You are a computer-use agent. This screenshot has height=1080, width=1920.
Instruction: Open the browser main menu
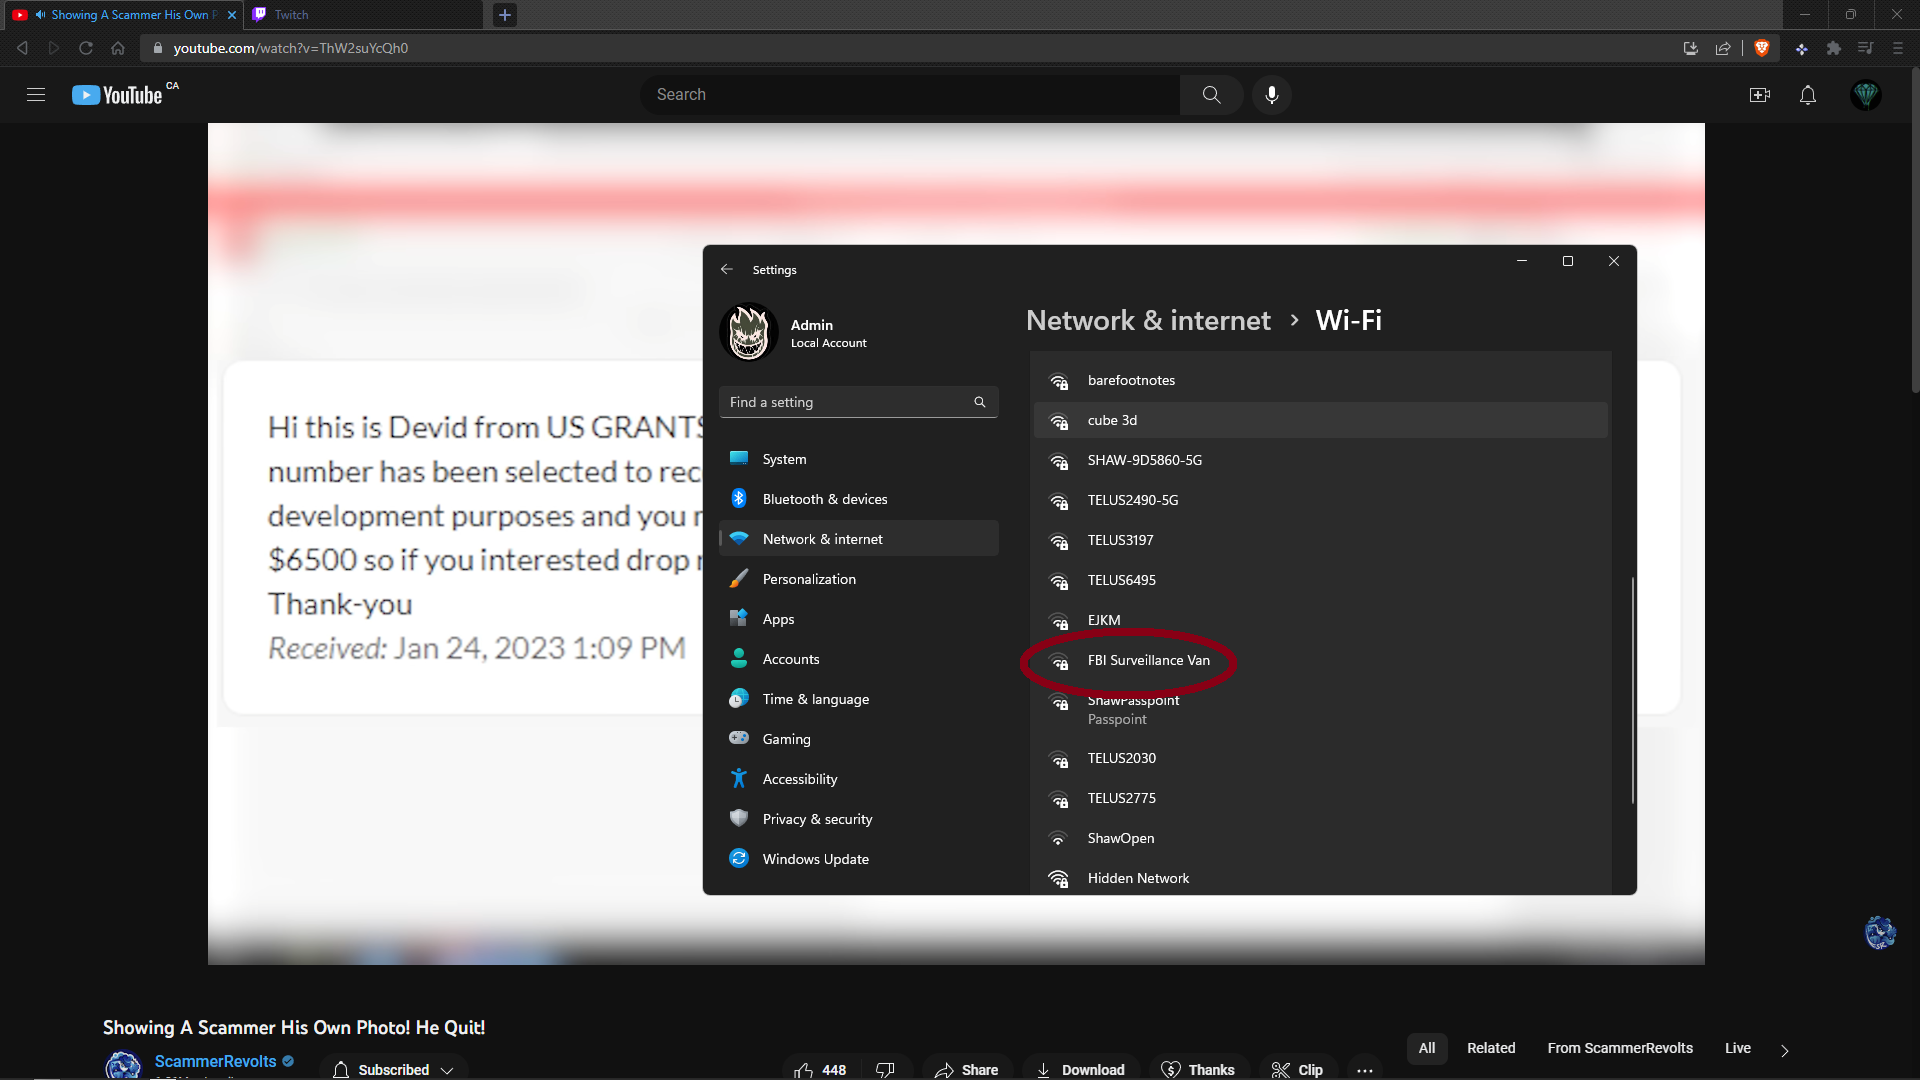1898,48
